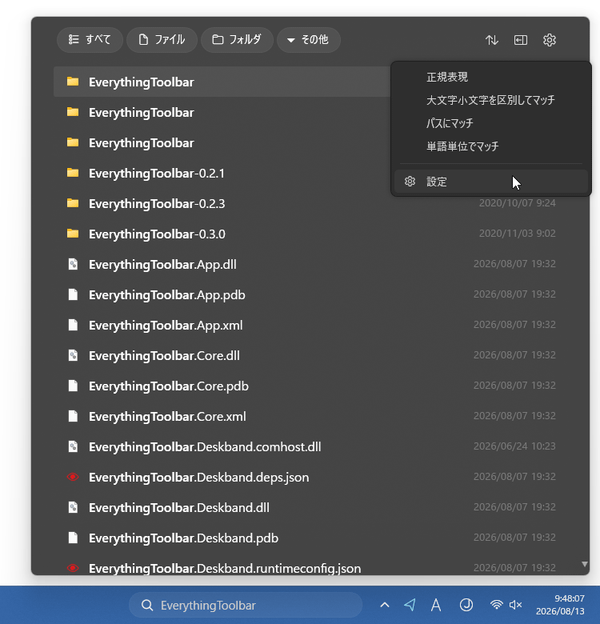The height and width of the screenshot is (624, 600).
Task: Click folder icon of EverythingToolbar-0.2.3
Action: click(73, 203)
